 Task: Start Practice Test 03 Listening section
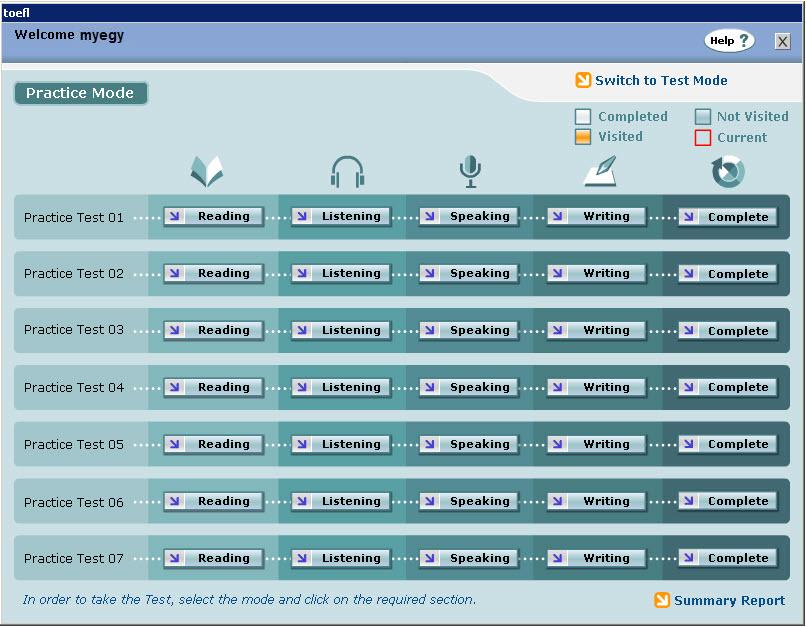[x=341, y=330]
